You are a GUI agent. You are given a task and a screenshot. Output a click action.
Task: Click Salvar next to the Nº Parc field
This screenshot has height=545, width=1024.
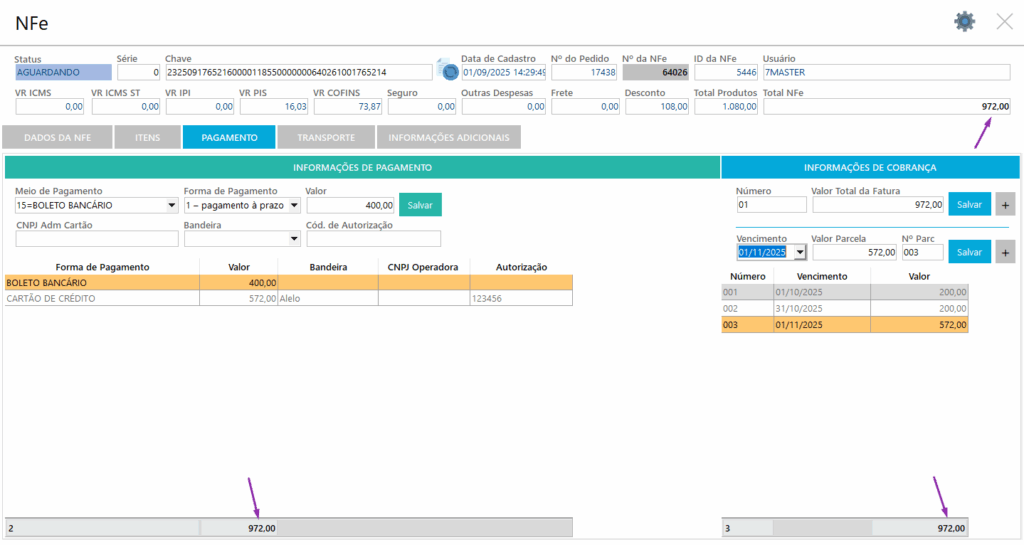(969, 252)
